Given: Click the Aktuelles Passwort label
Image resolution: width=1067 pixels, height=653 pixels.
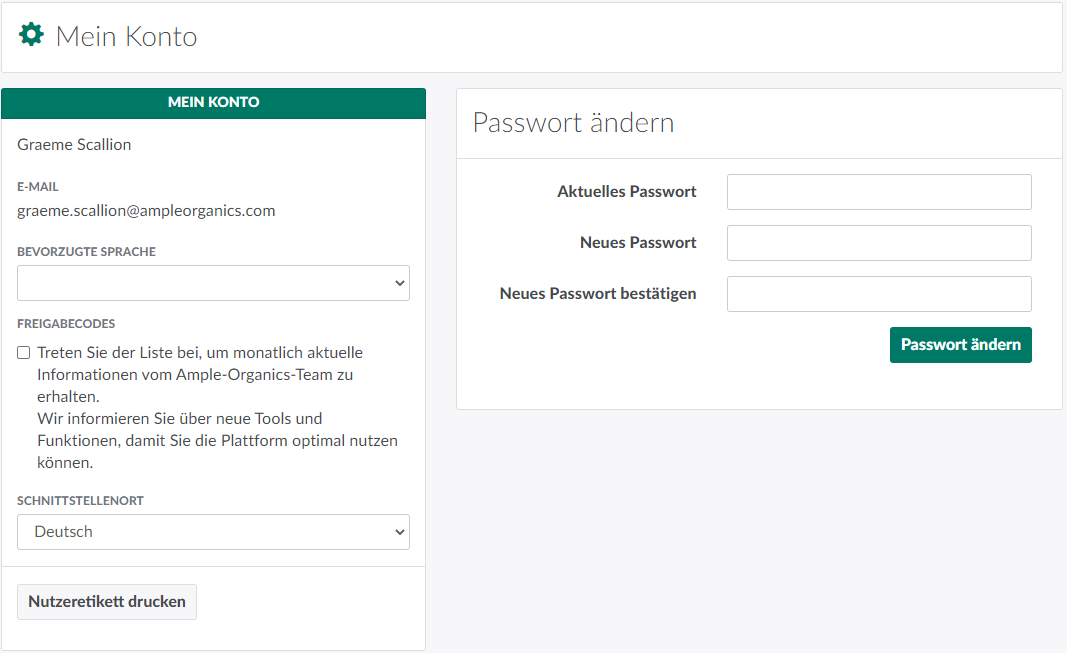Looking at the screenshot, I should pyautogui.click(x=626, y=192).
